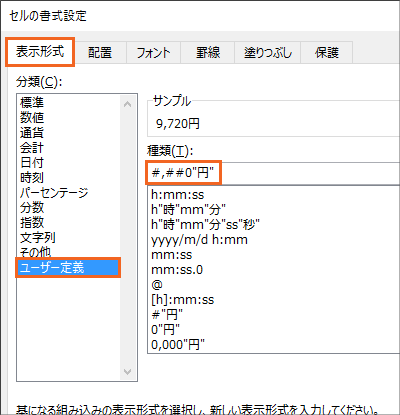400x415 pixels.
Task: Click the 表示形式 tab
Action: point(40,52)
